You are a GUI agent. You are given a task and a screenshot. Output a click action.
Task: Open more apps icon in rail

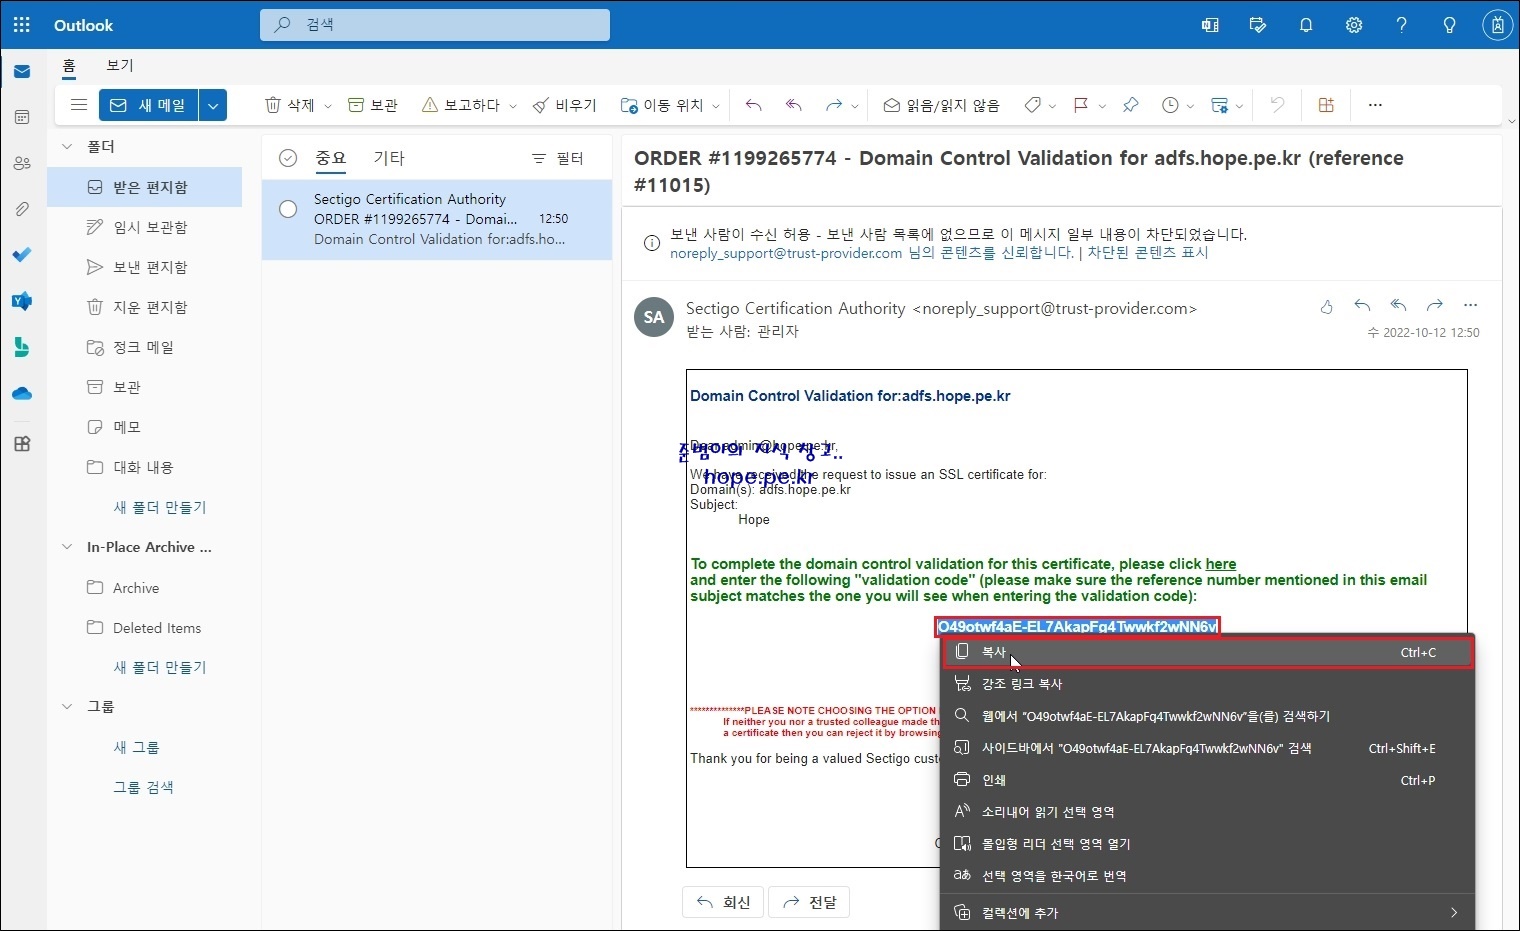(x=22, y=444)
